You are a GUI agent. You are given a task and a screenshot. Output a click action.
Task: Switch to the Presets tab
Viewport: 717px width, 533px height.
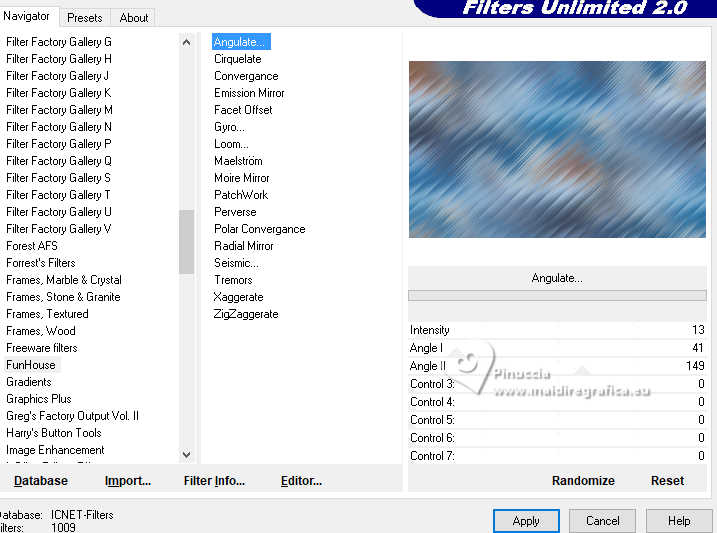click(85, 18)
